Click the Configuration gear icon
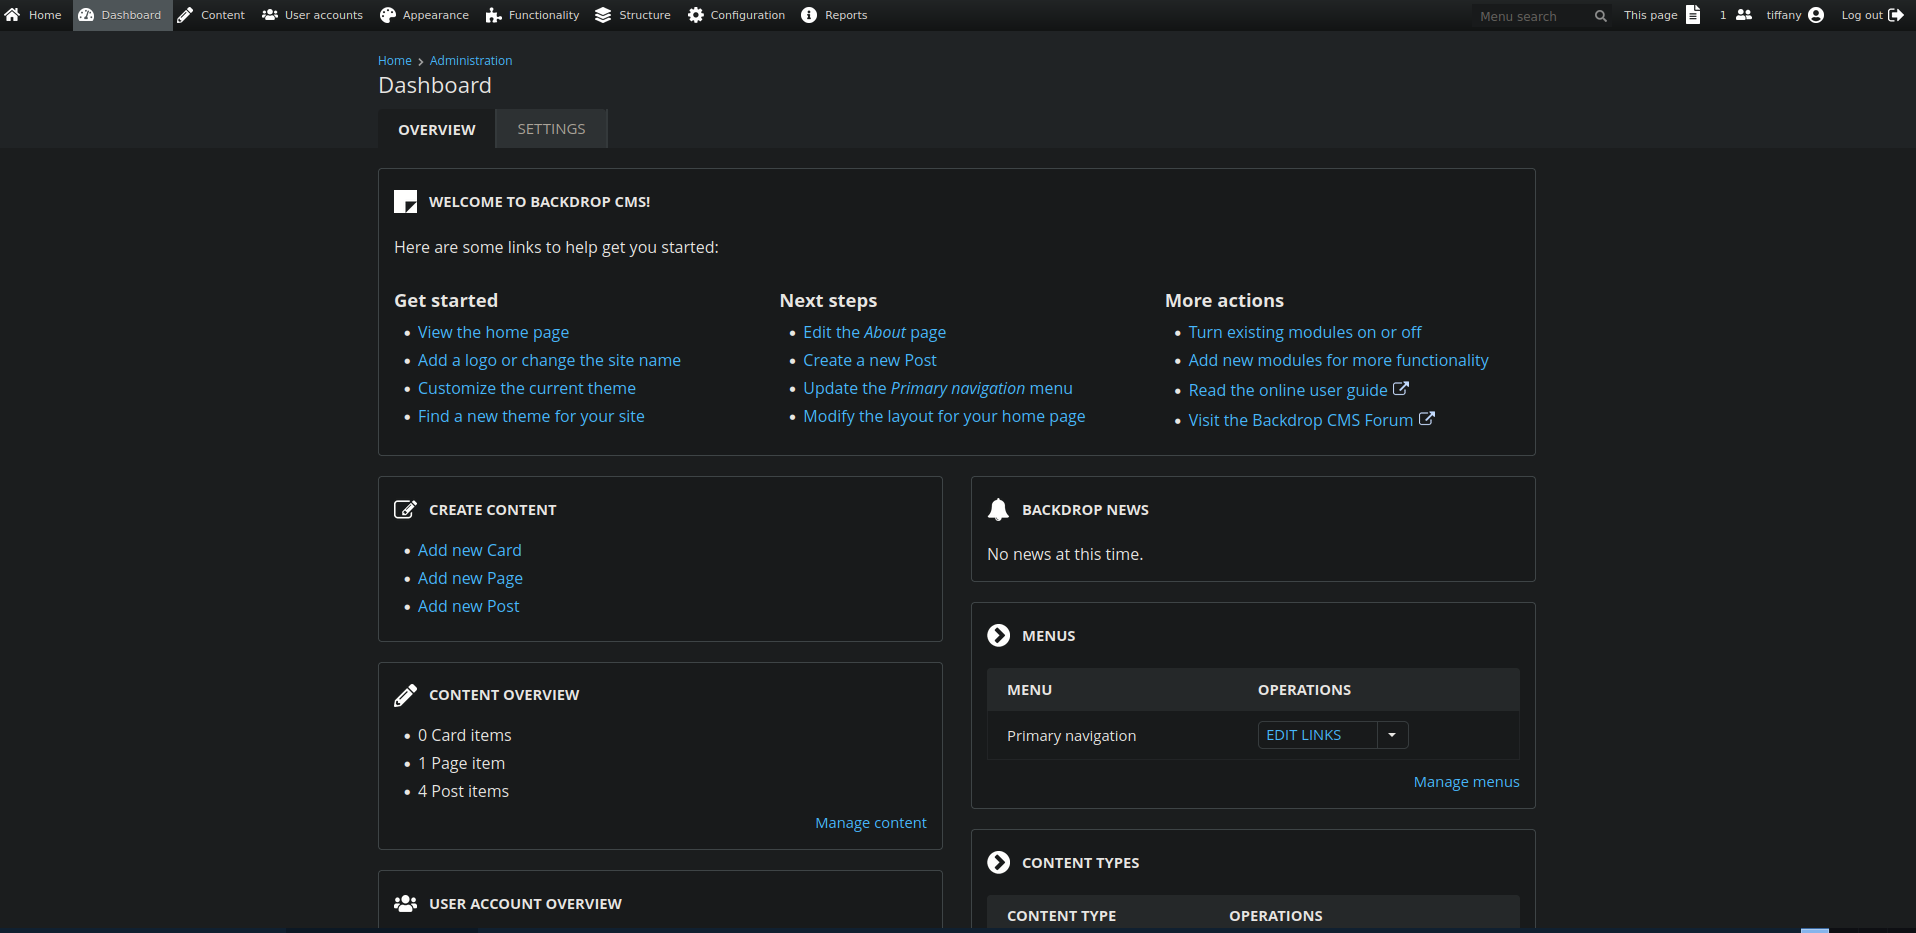This screenshot has height=933, width=1916. [x=696, y=15]
